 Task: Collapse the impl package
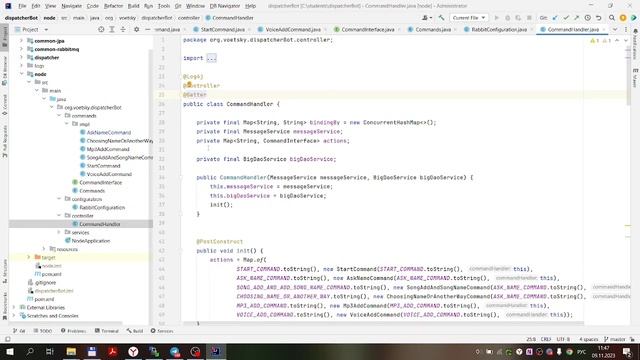coord(67,124)
